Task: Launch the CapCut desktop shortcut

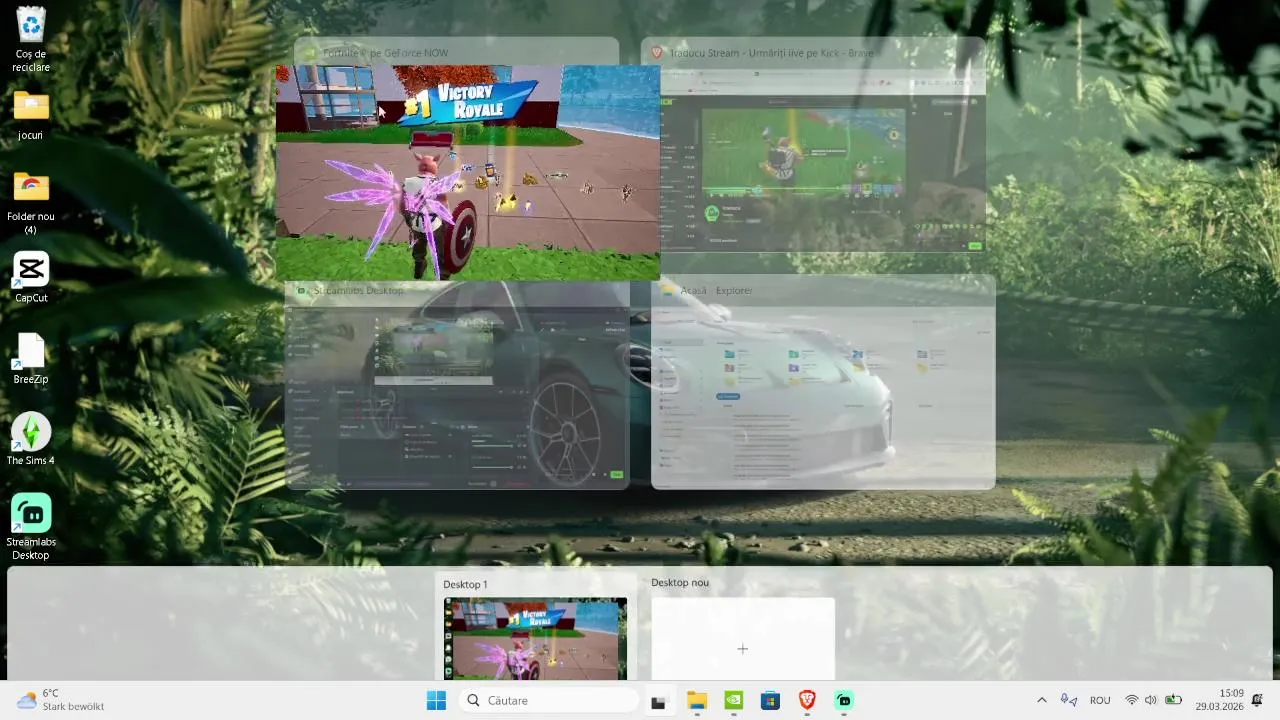Action: [x=31, y=277]
